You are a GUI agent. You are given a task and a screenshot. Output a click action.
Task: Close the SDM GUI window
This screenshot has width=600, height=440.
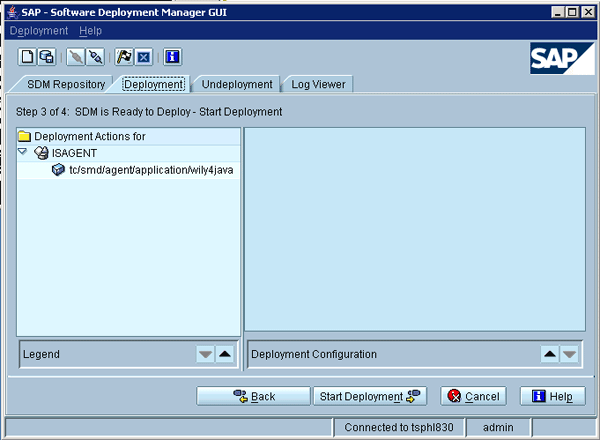(588, 12)
